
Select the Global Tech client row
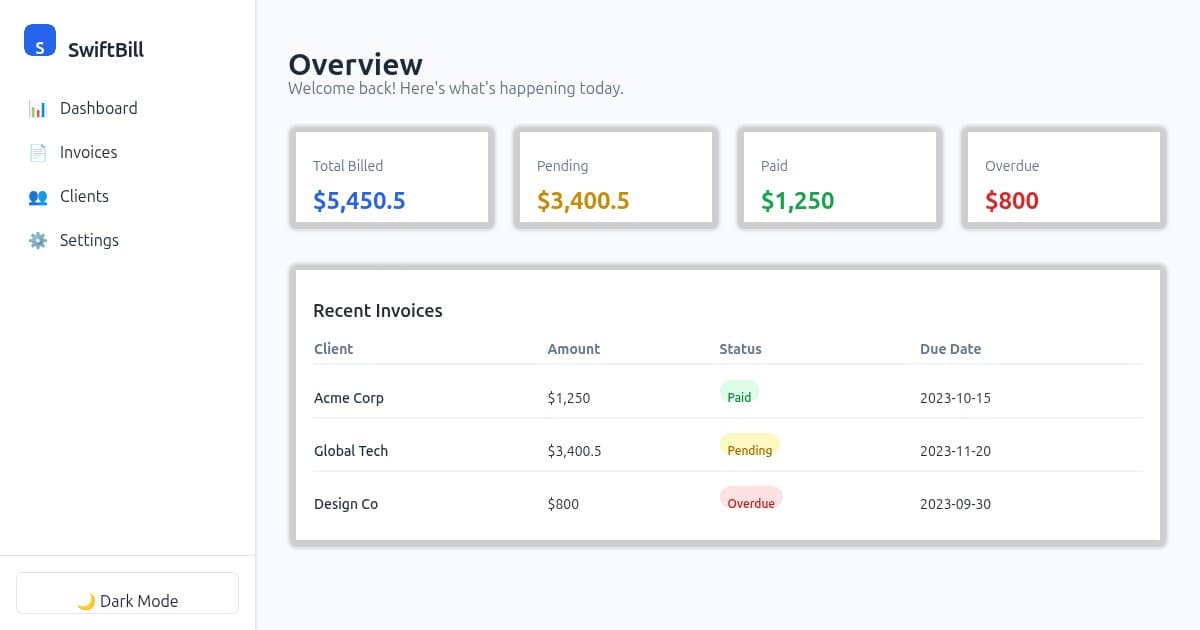(728, 445)
